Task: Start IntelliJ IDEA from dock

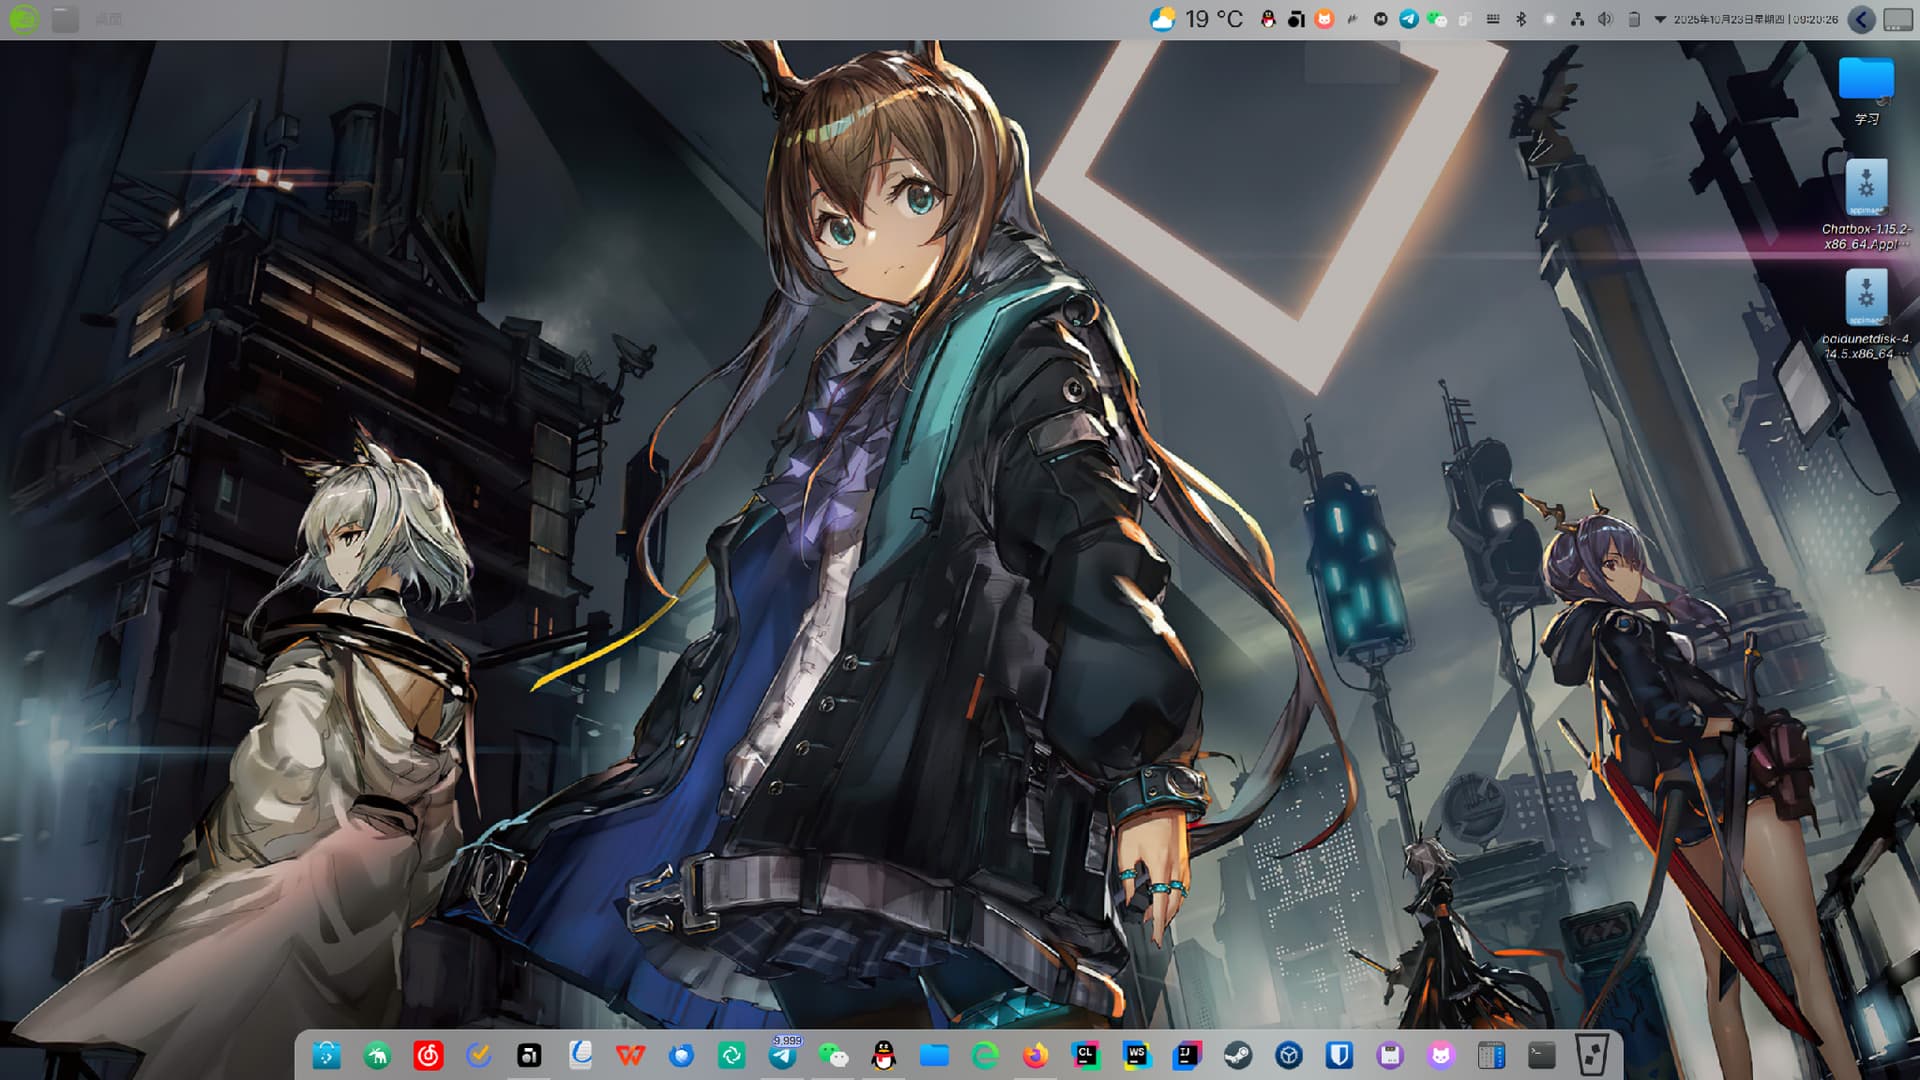Action: (1186, 1056)
